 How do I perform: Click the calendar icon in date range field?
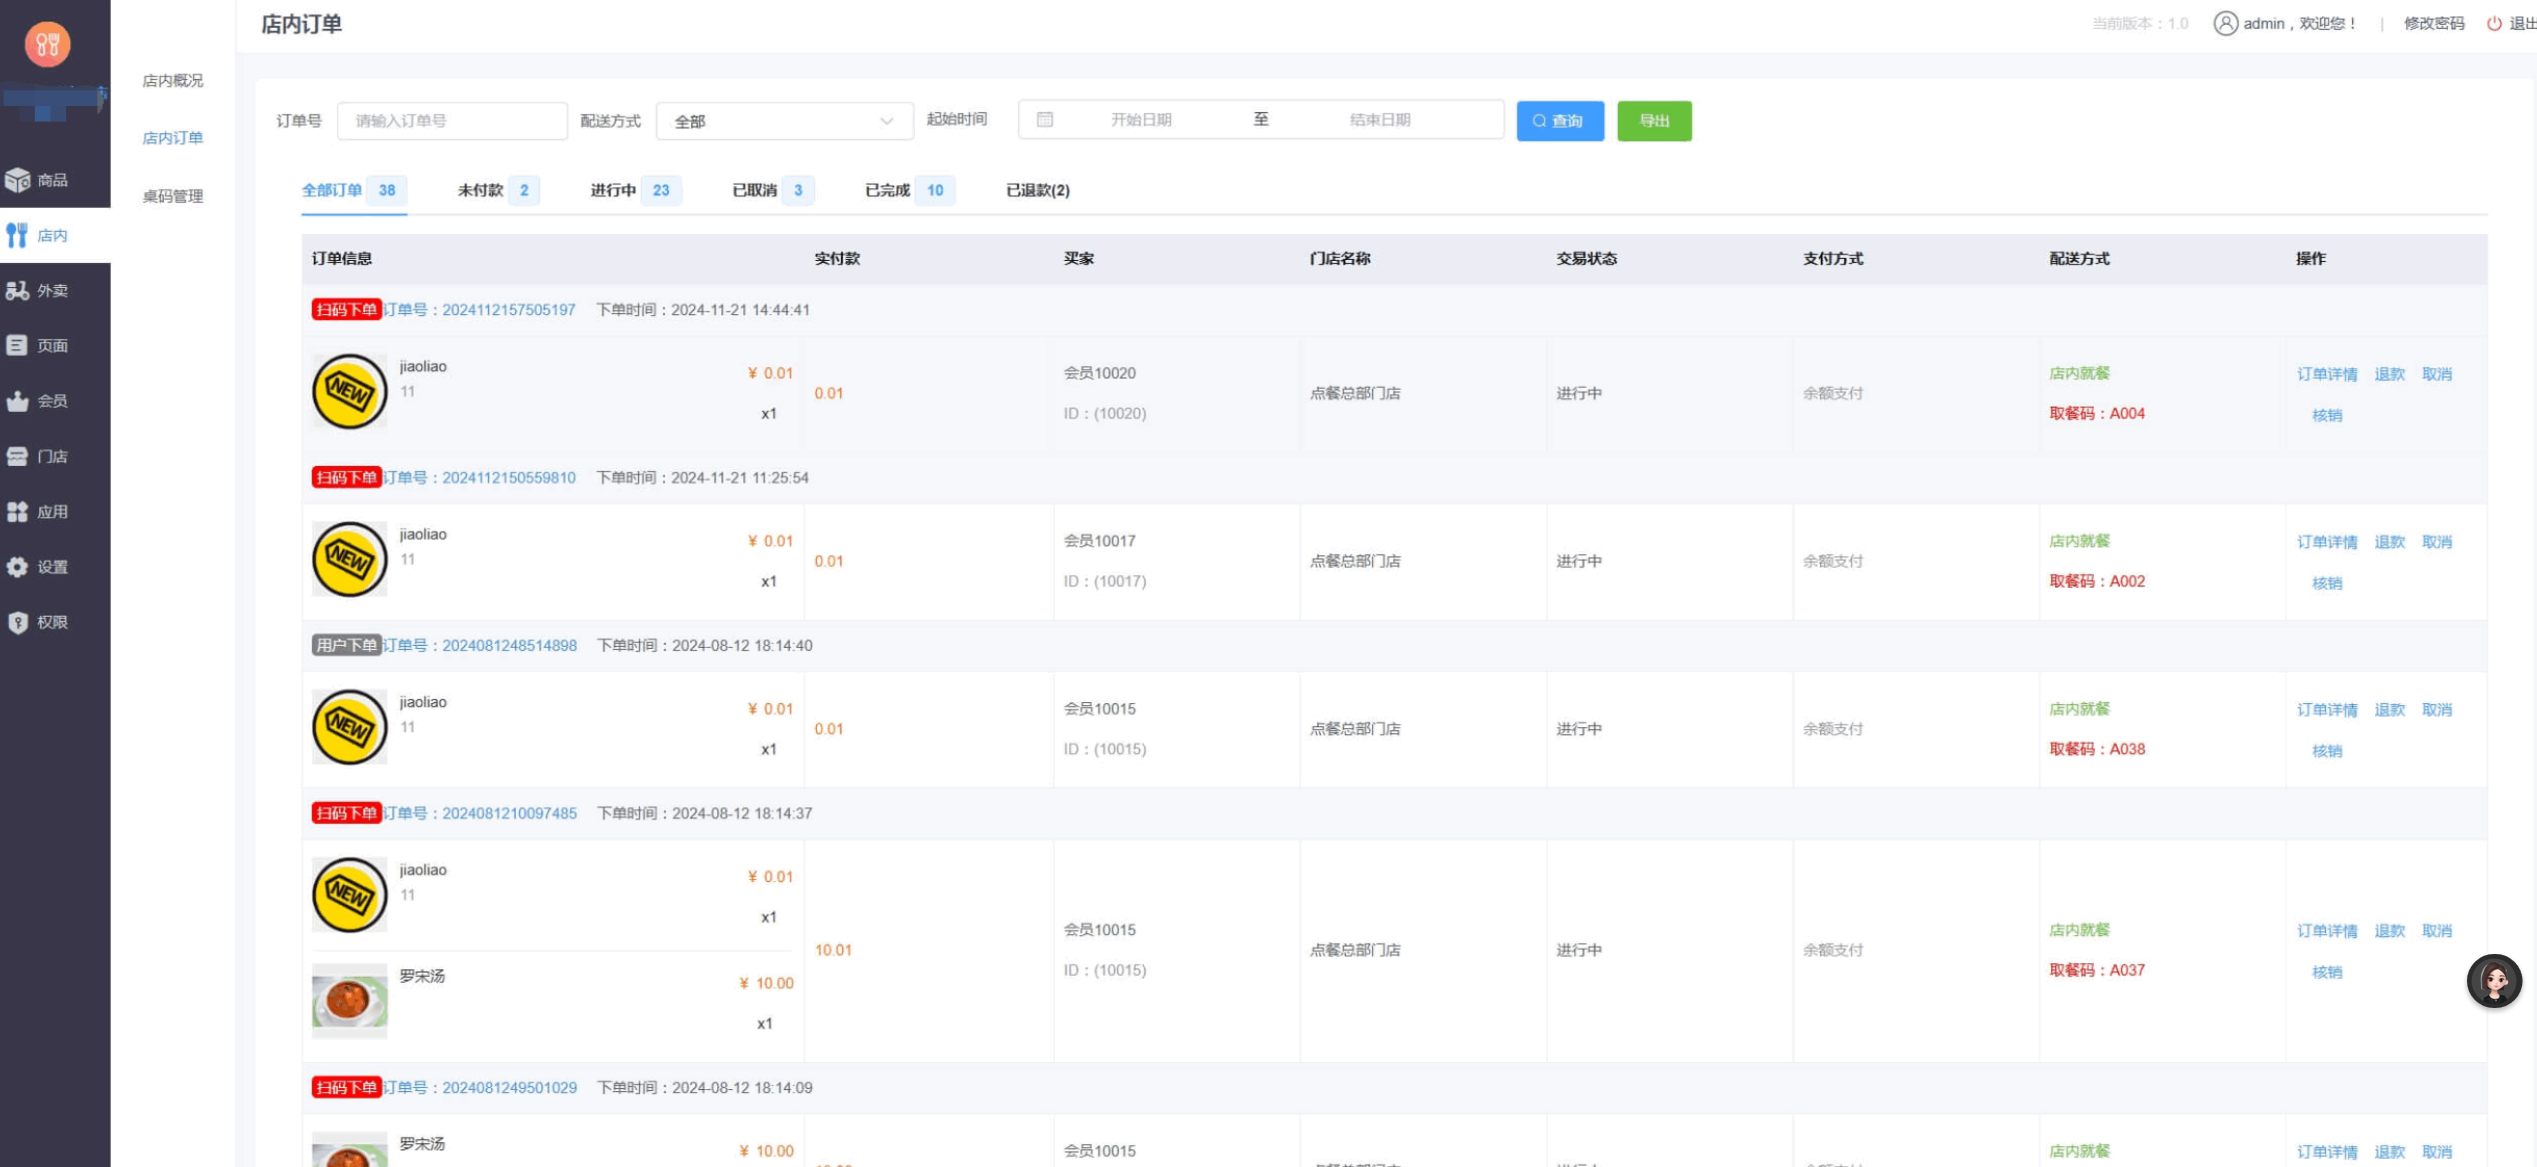click(1045, 120)
